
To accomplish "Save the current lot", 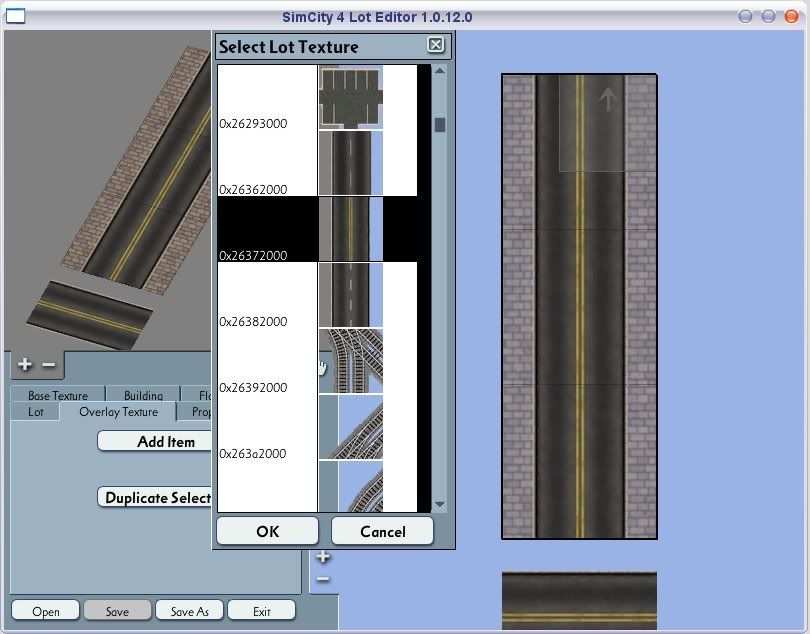I will [x=117, y=611].
